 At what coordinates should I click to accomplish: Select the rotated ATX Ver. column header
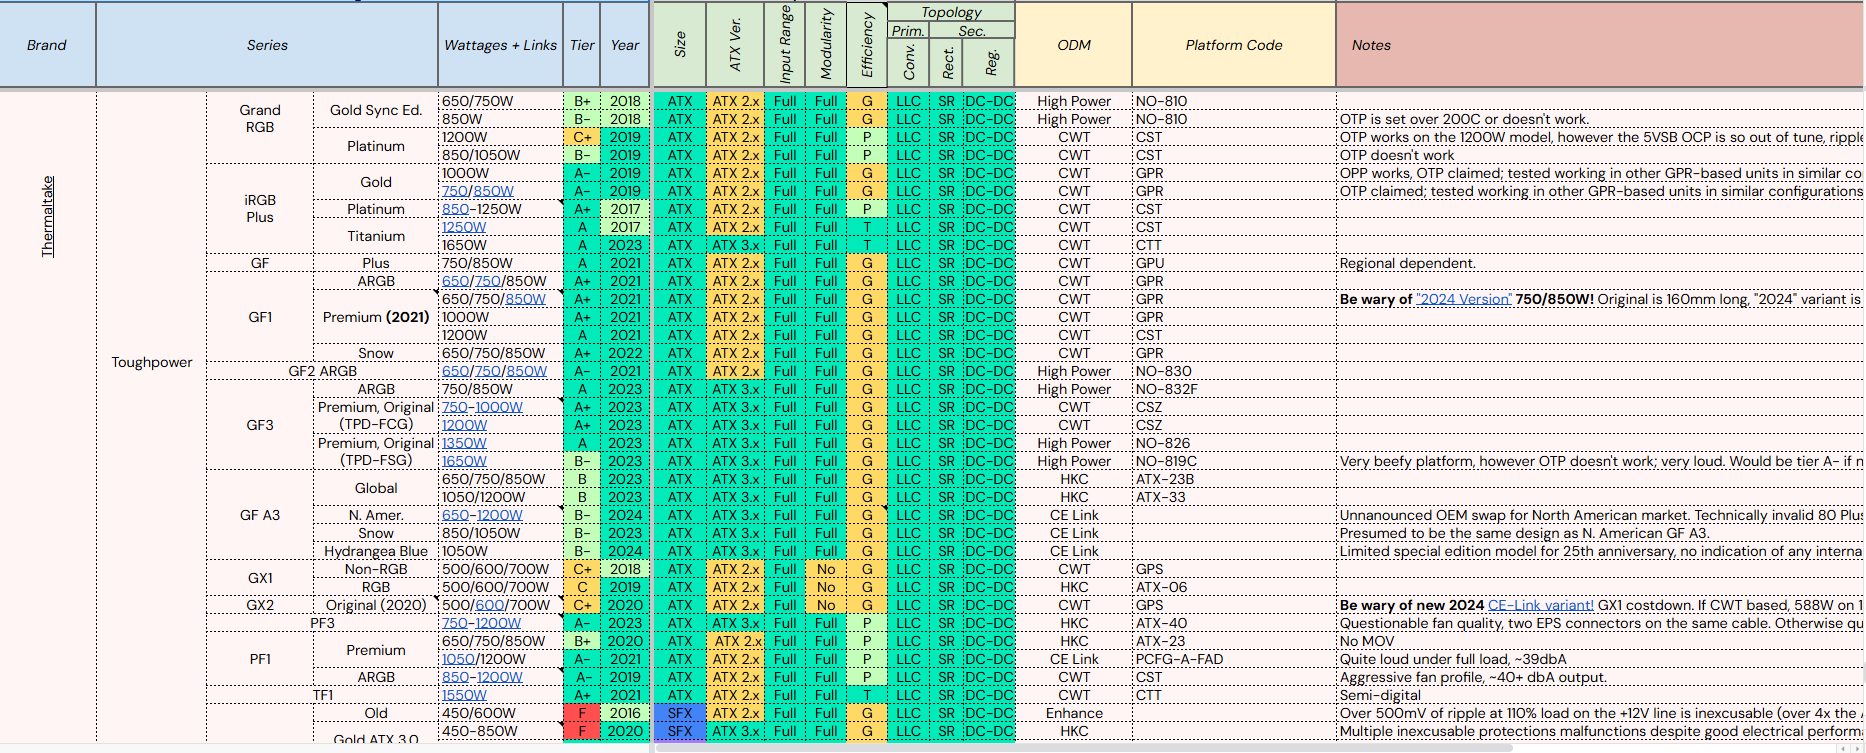tap(735, 45)
